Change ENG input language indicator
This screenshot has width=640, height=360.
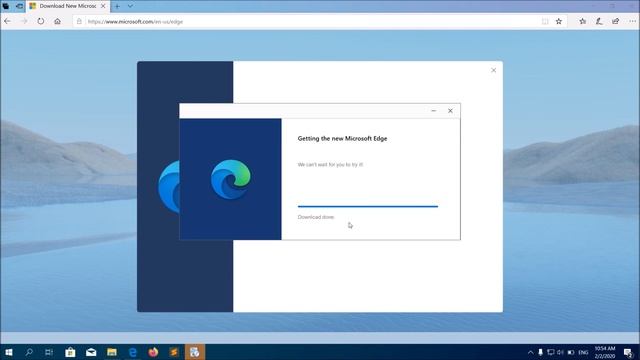point(583,352)
